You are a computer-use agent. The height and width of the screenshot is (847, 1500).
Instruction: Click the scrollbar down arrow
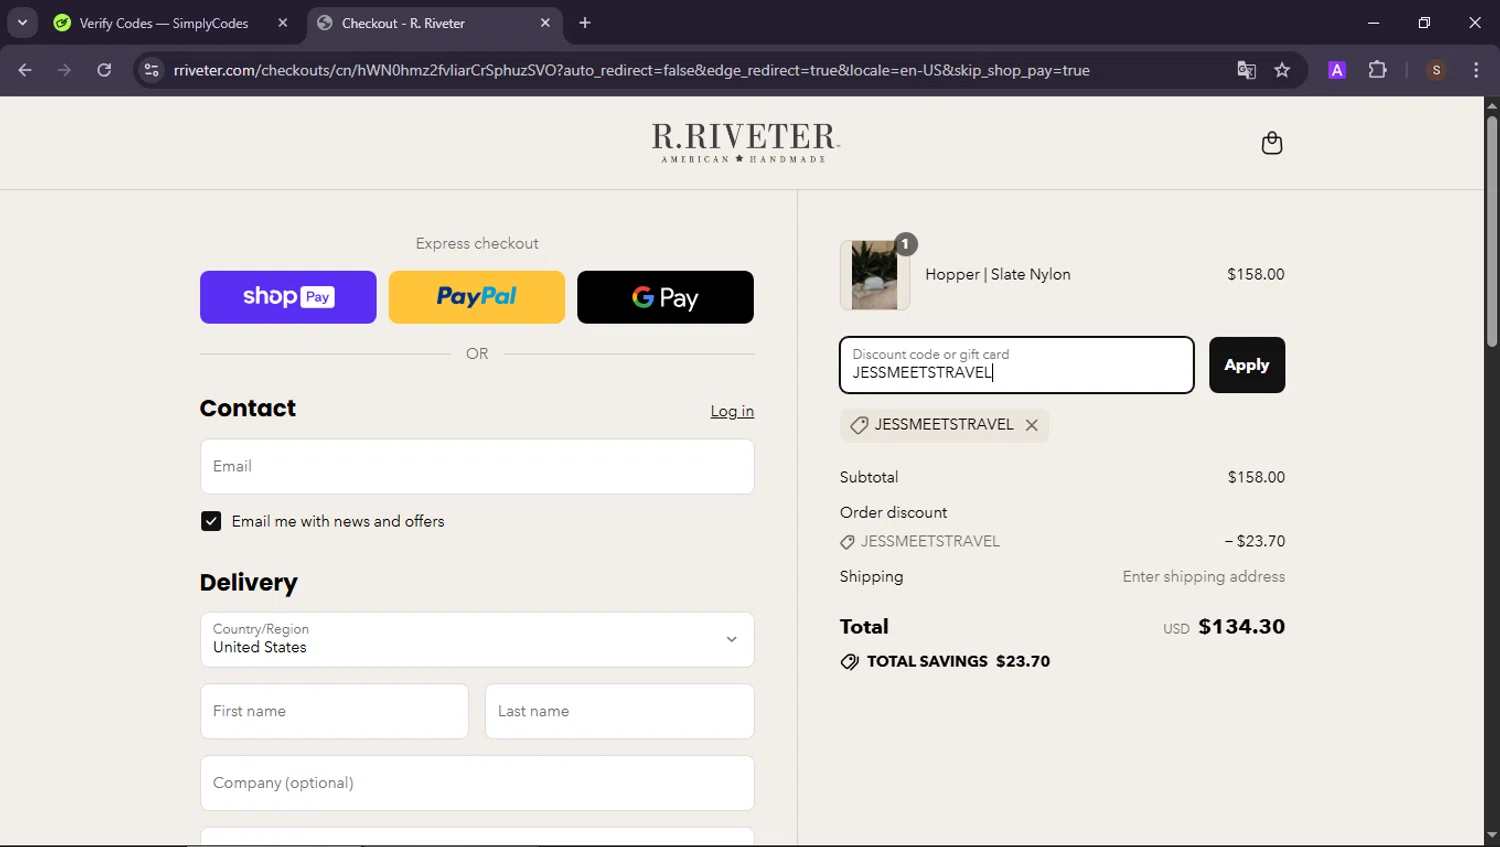pos(1492,835)
